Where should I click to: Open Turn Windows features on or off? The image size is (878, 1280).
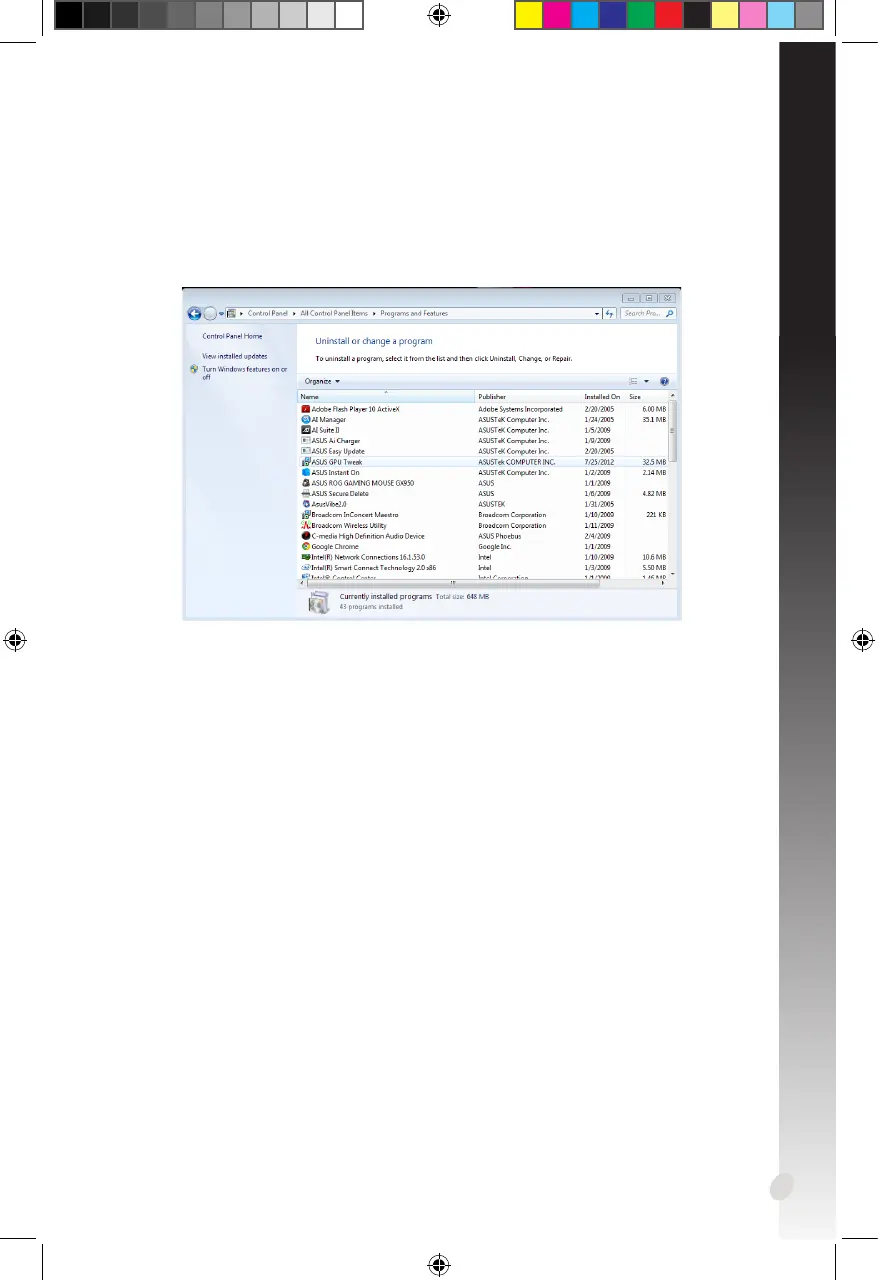click(245, 373)
